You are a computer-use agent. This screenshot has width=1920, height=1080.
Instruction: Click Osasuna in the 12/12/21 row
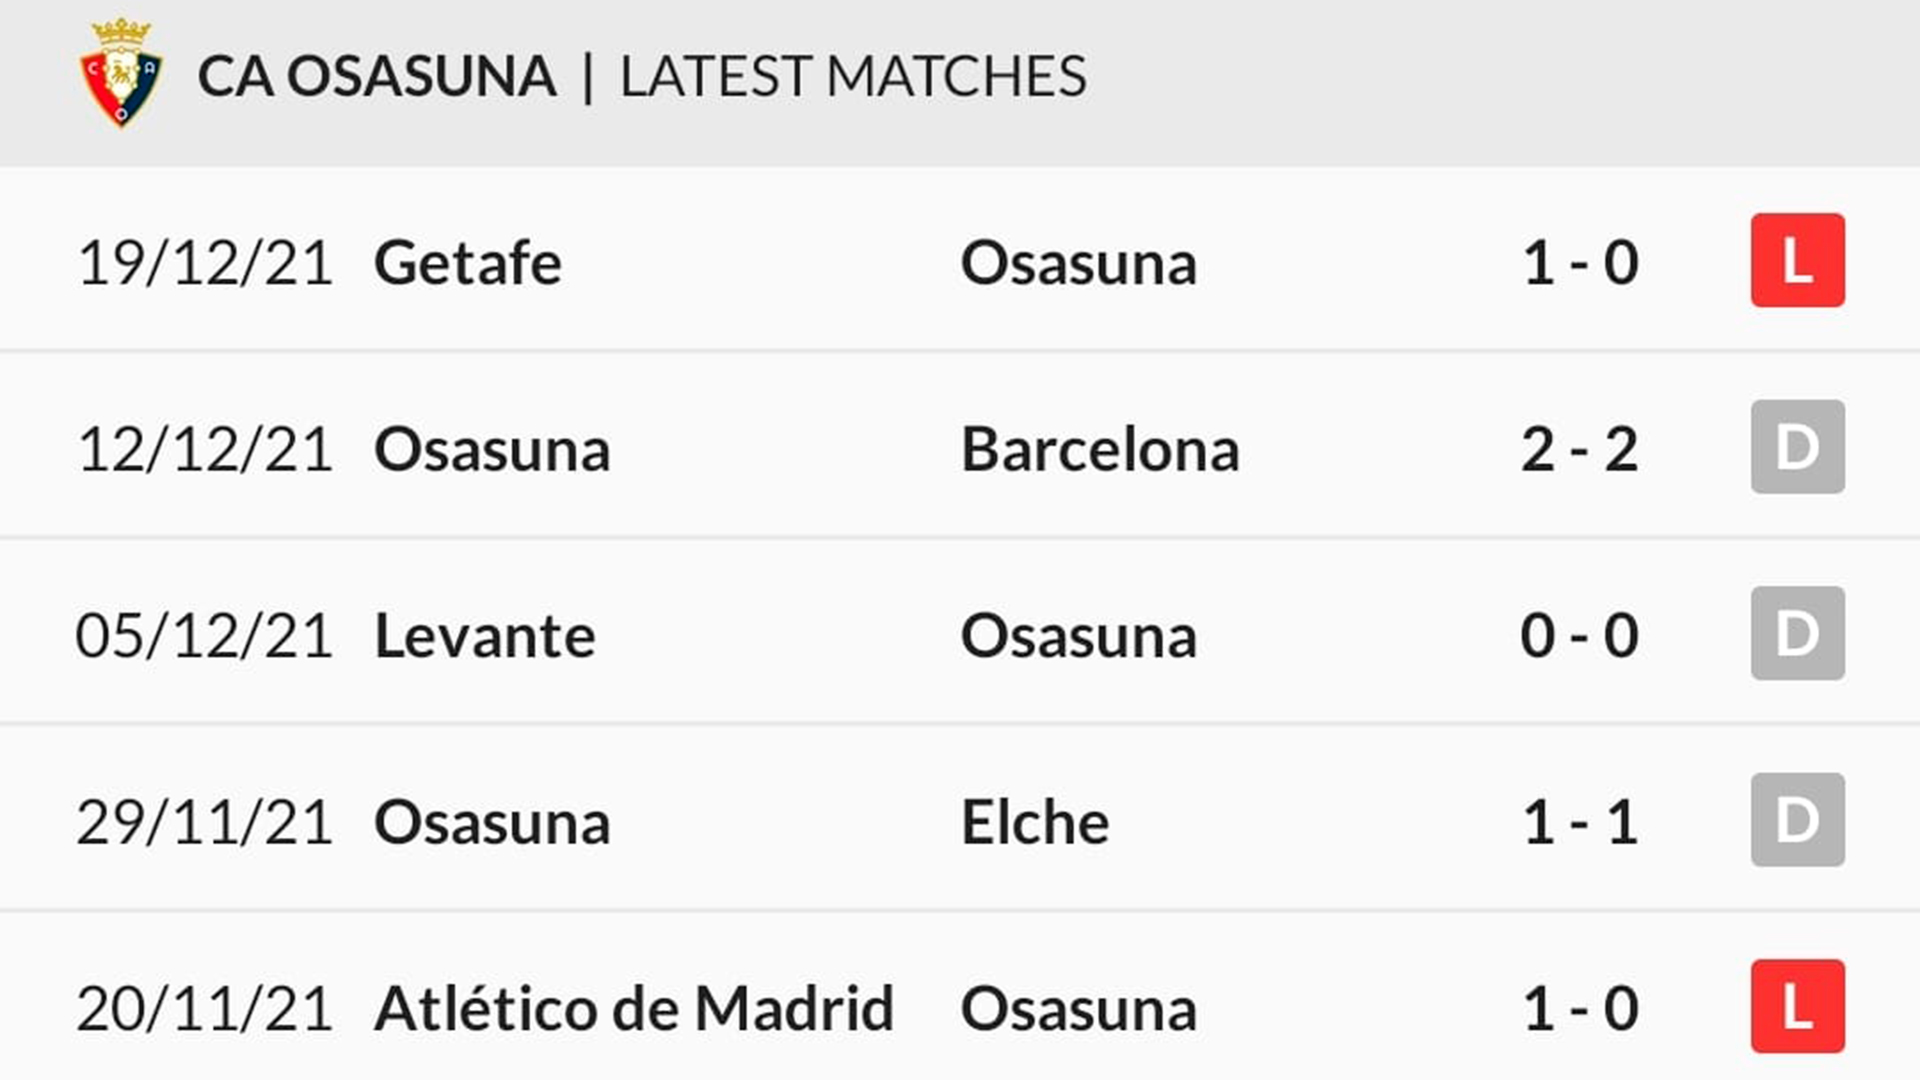click(x=492, y=449)
